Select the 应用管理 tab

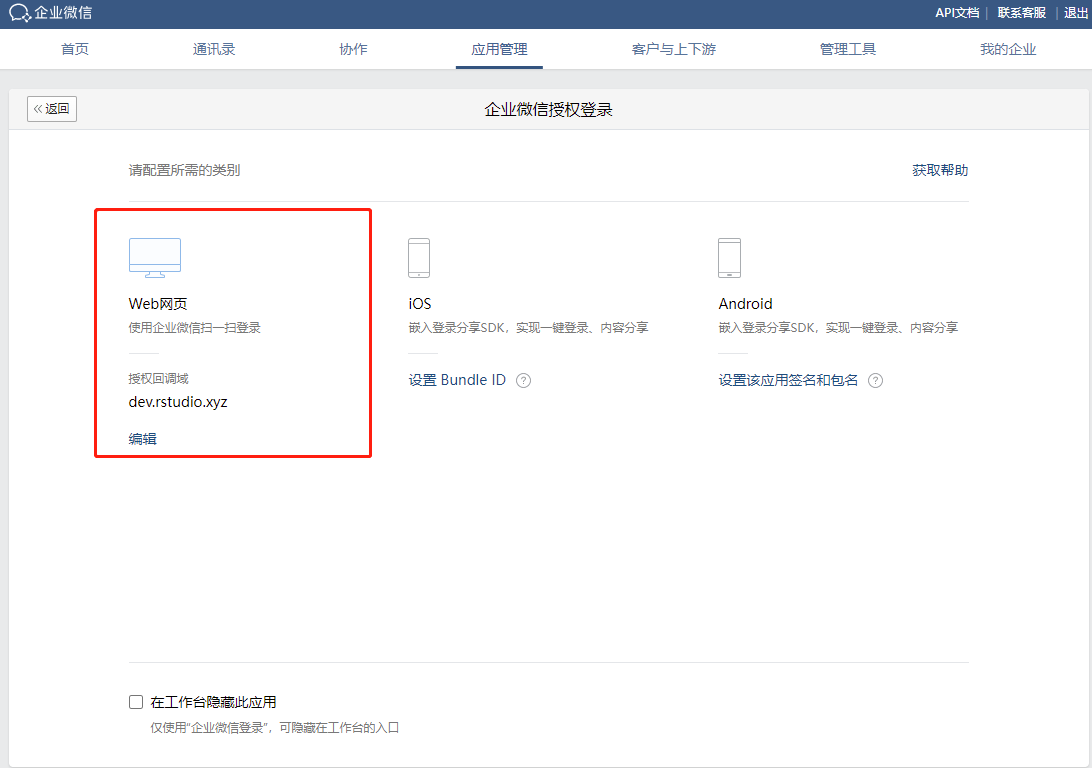(x=499, y=49)
